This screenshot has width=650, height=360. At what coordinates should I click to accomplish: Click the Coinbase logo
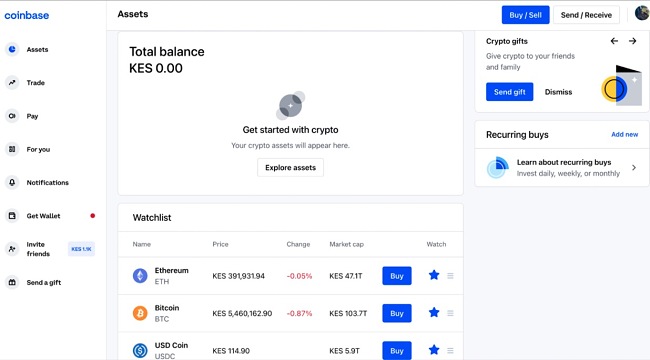coord(27,15)
